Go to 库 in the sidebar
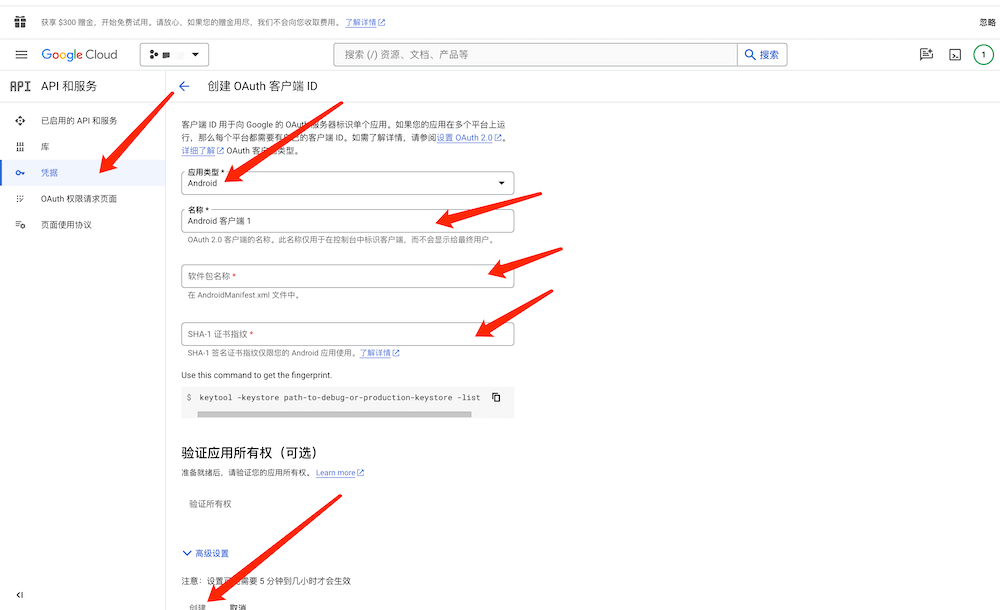Screen dimensions: 1000x610 [x=45, y=147]
